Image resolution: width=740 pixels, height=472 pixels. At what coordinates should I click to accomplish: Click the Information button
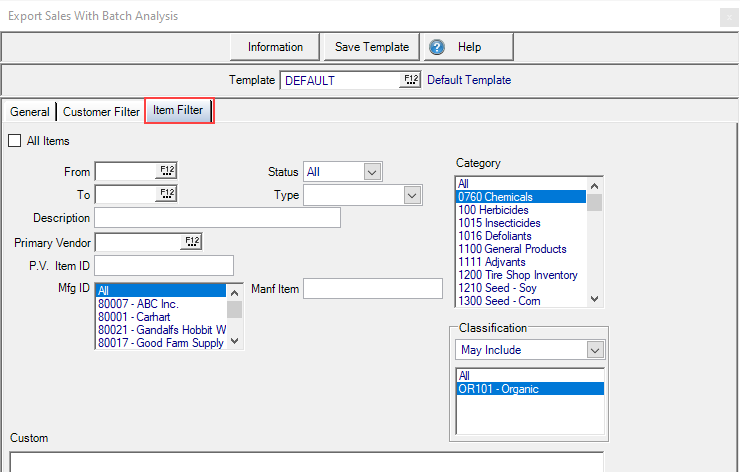coord(275,47)
